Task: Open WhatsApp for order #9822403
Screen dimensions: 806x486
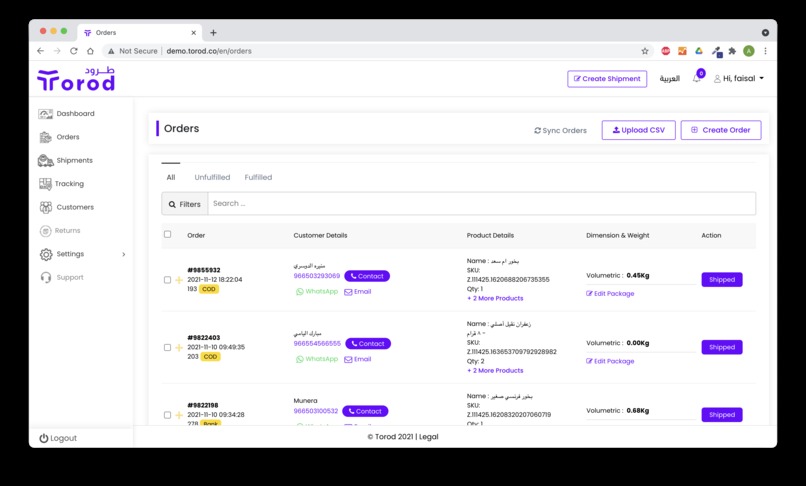Action: 317,359
